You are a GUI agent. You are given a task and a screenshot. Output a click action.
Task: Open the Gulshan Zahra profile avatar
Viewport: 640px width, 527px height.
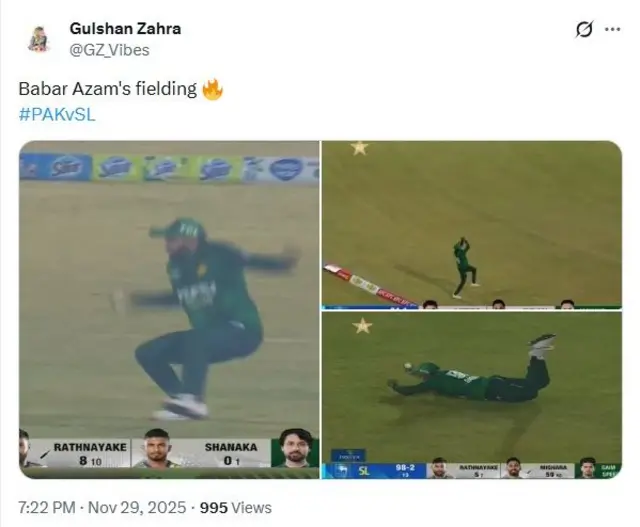pos(39,39)
